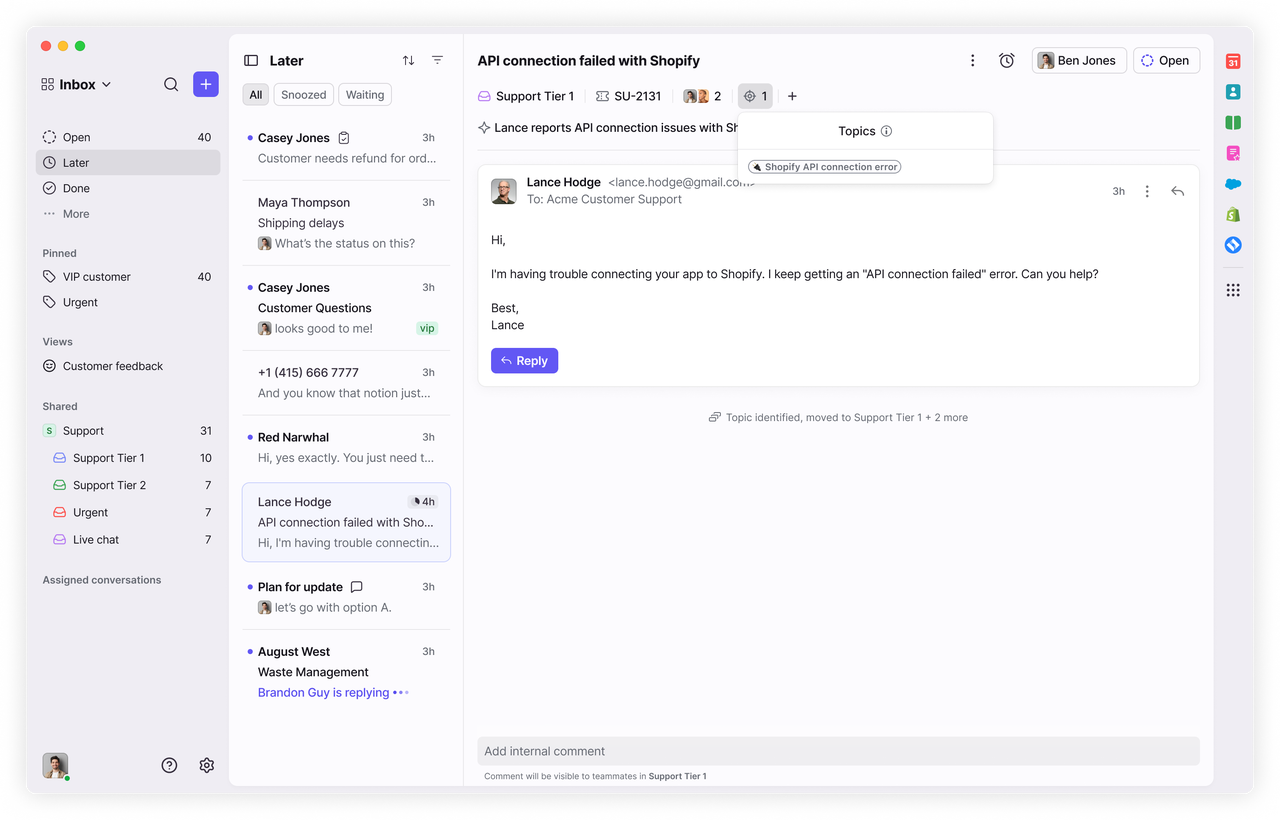
Task: Select the All filter tab
Action: tap(255, 94)
